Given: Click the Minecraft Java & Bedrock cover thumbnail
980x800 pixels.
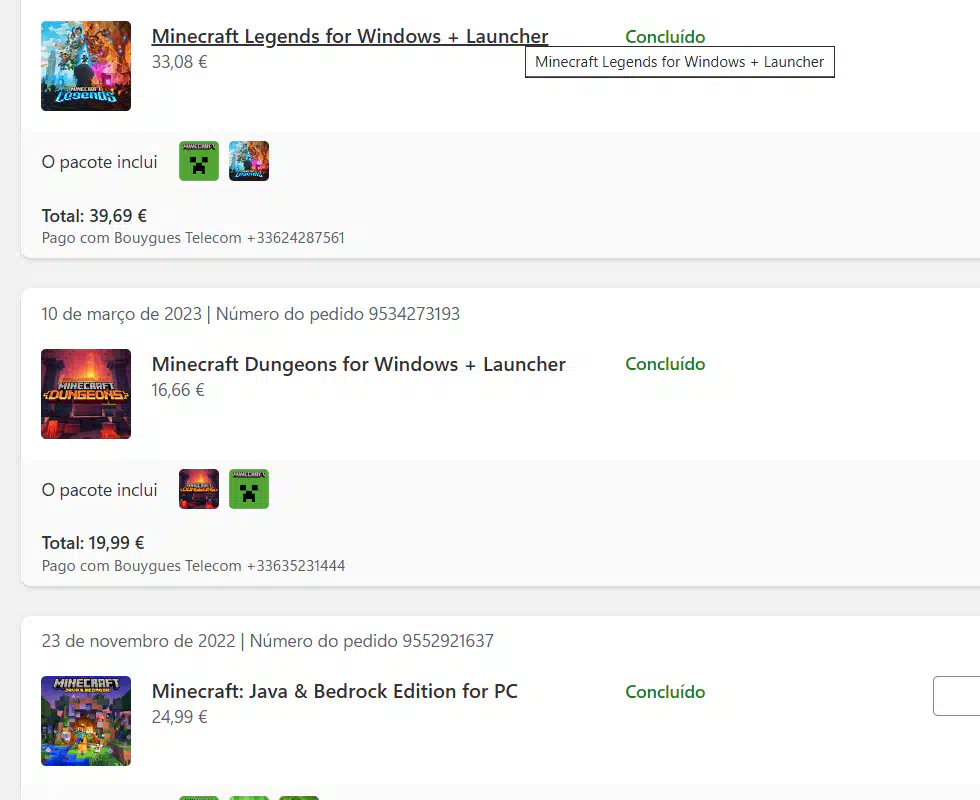Looking at the screenshot, I should click(x=86, y=721).
